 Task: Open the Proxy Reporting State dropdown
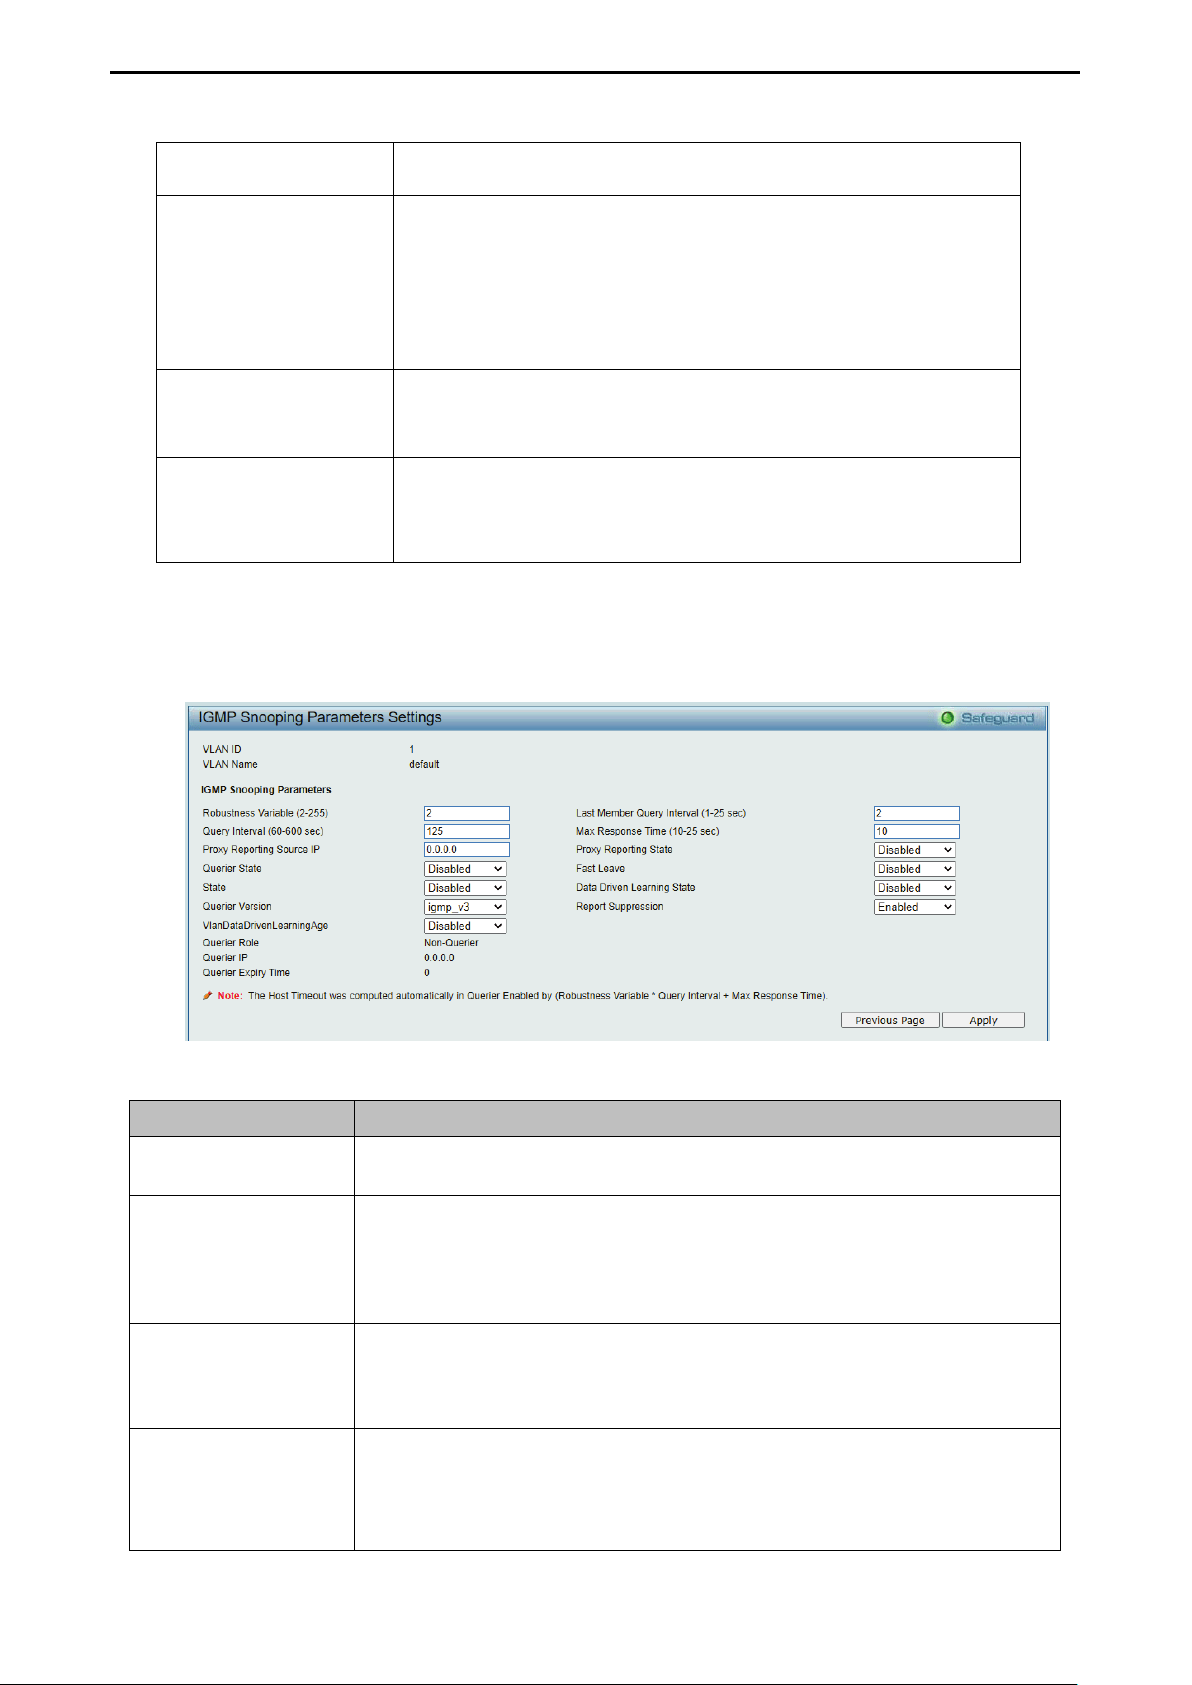click(x=915, y=850)
